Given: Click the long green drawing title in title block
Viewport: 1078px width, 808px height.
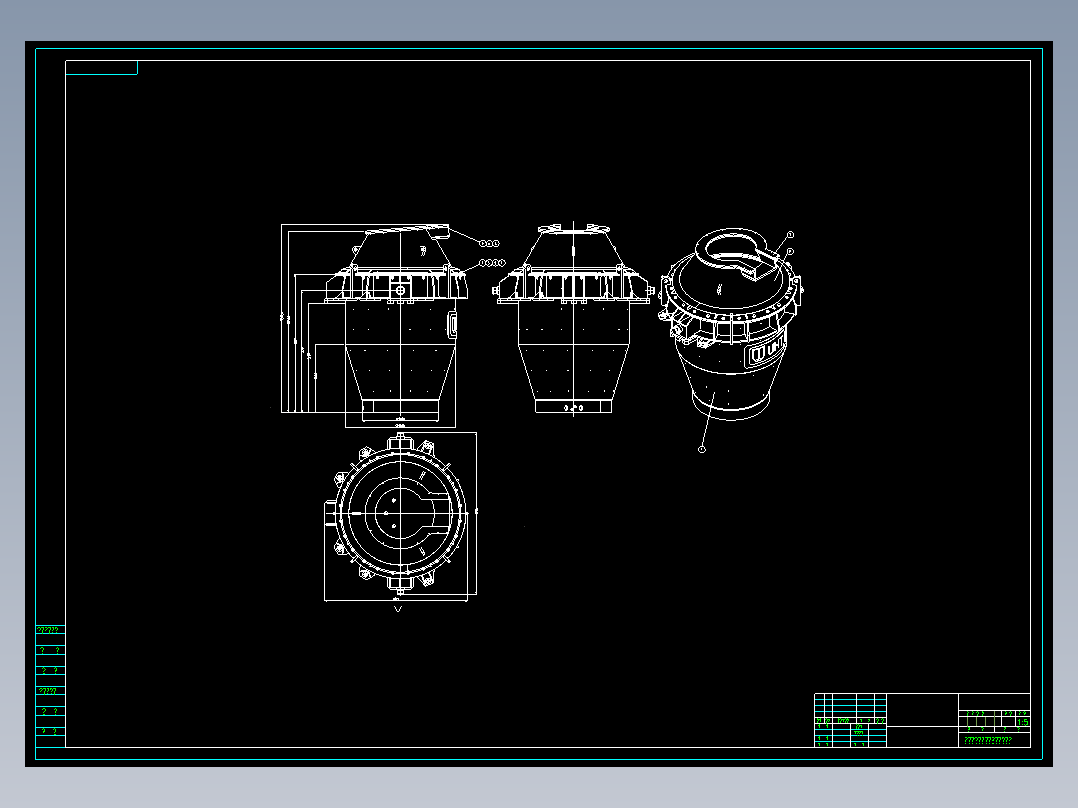Looking at the screenshot, I should [988, 740].
